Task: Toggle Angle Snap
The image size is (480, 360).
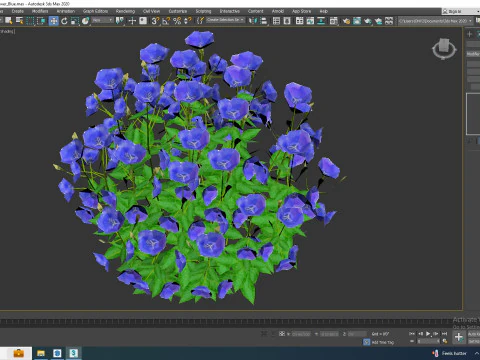Action: pyautogui.click(x=166, y=21)
